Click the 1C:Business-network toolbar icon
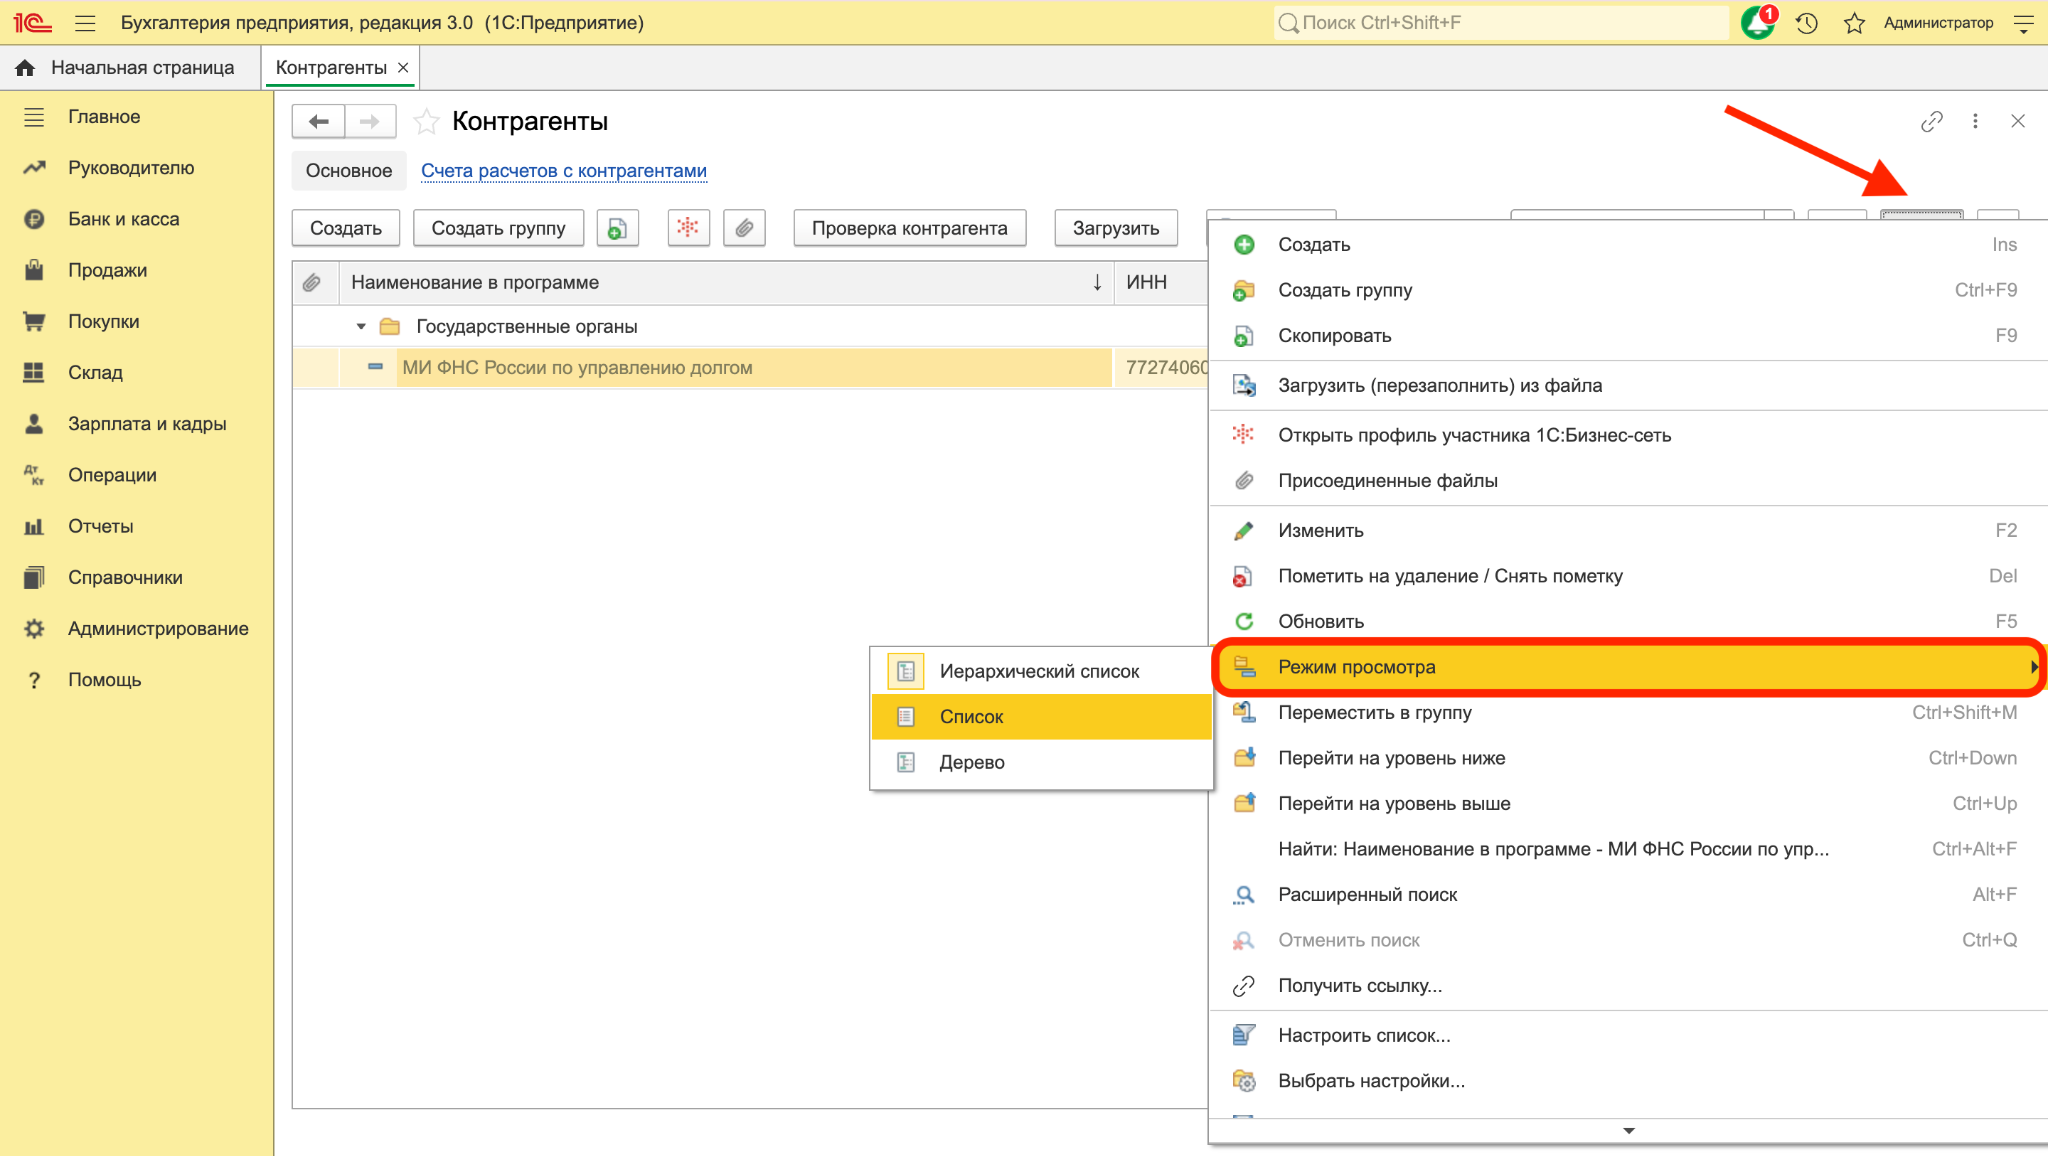The width and height of the screenshot is (2048, 1156). (688, 228)
